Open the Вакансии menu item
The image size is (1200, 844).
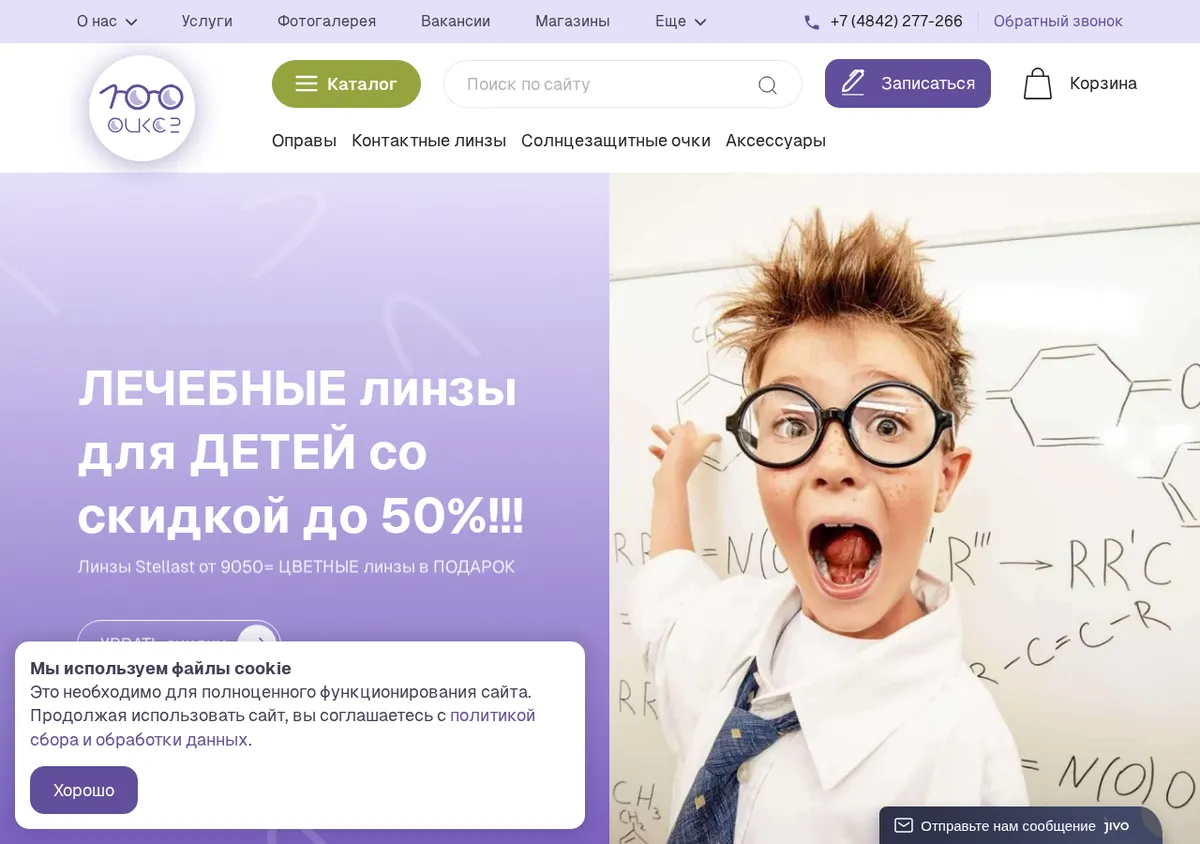coord(456,21)
